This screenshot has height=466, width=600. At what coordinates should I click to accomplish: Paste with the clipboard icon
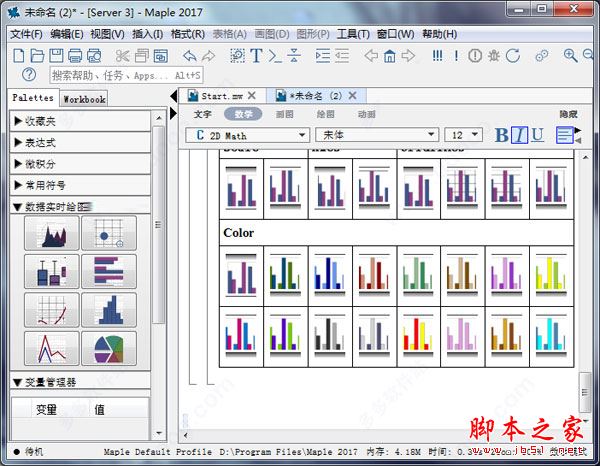tap(161, 56)
